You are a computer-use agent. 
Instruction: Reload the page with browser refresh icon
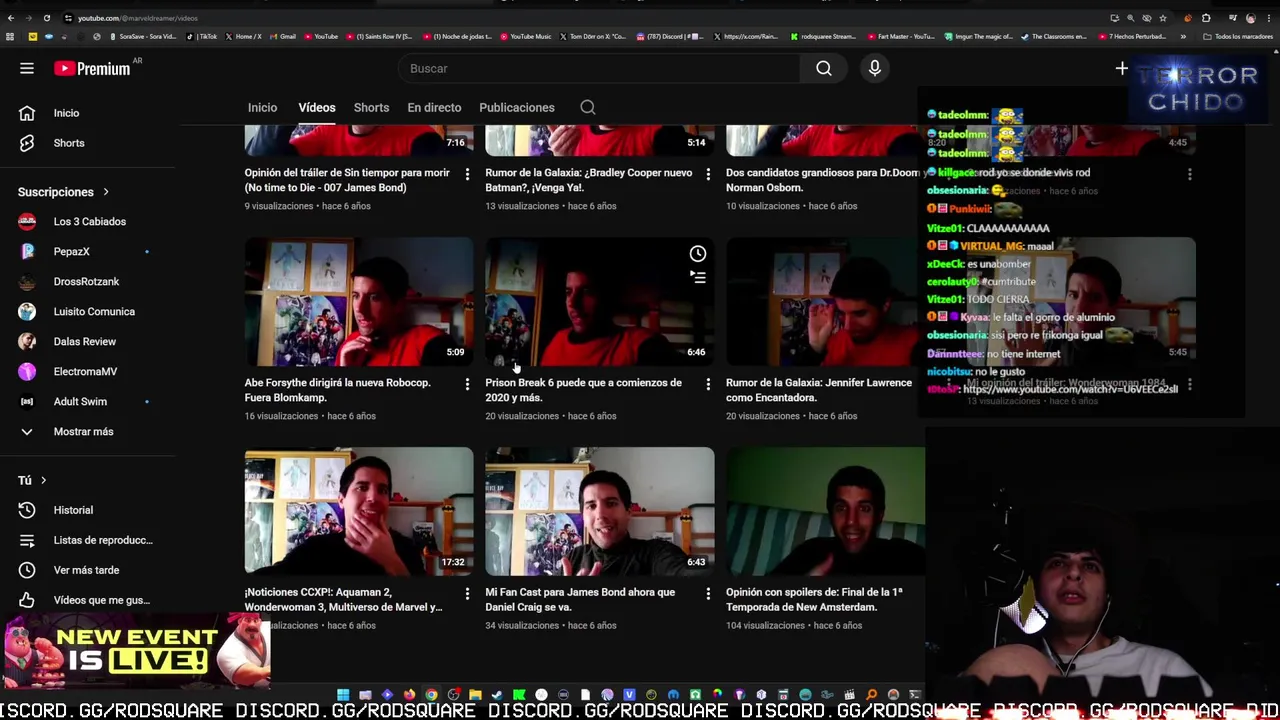coord(47,18)
